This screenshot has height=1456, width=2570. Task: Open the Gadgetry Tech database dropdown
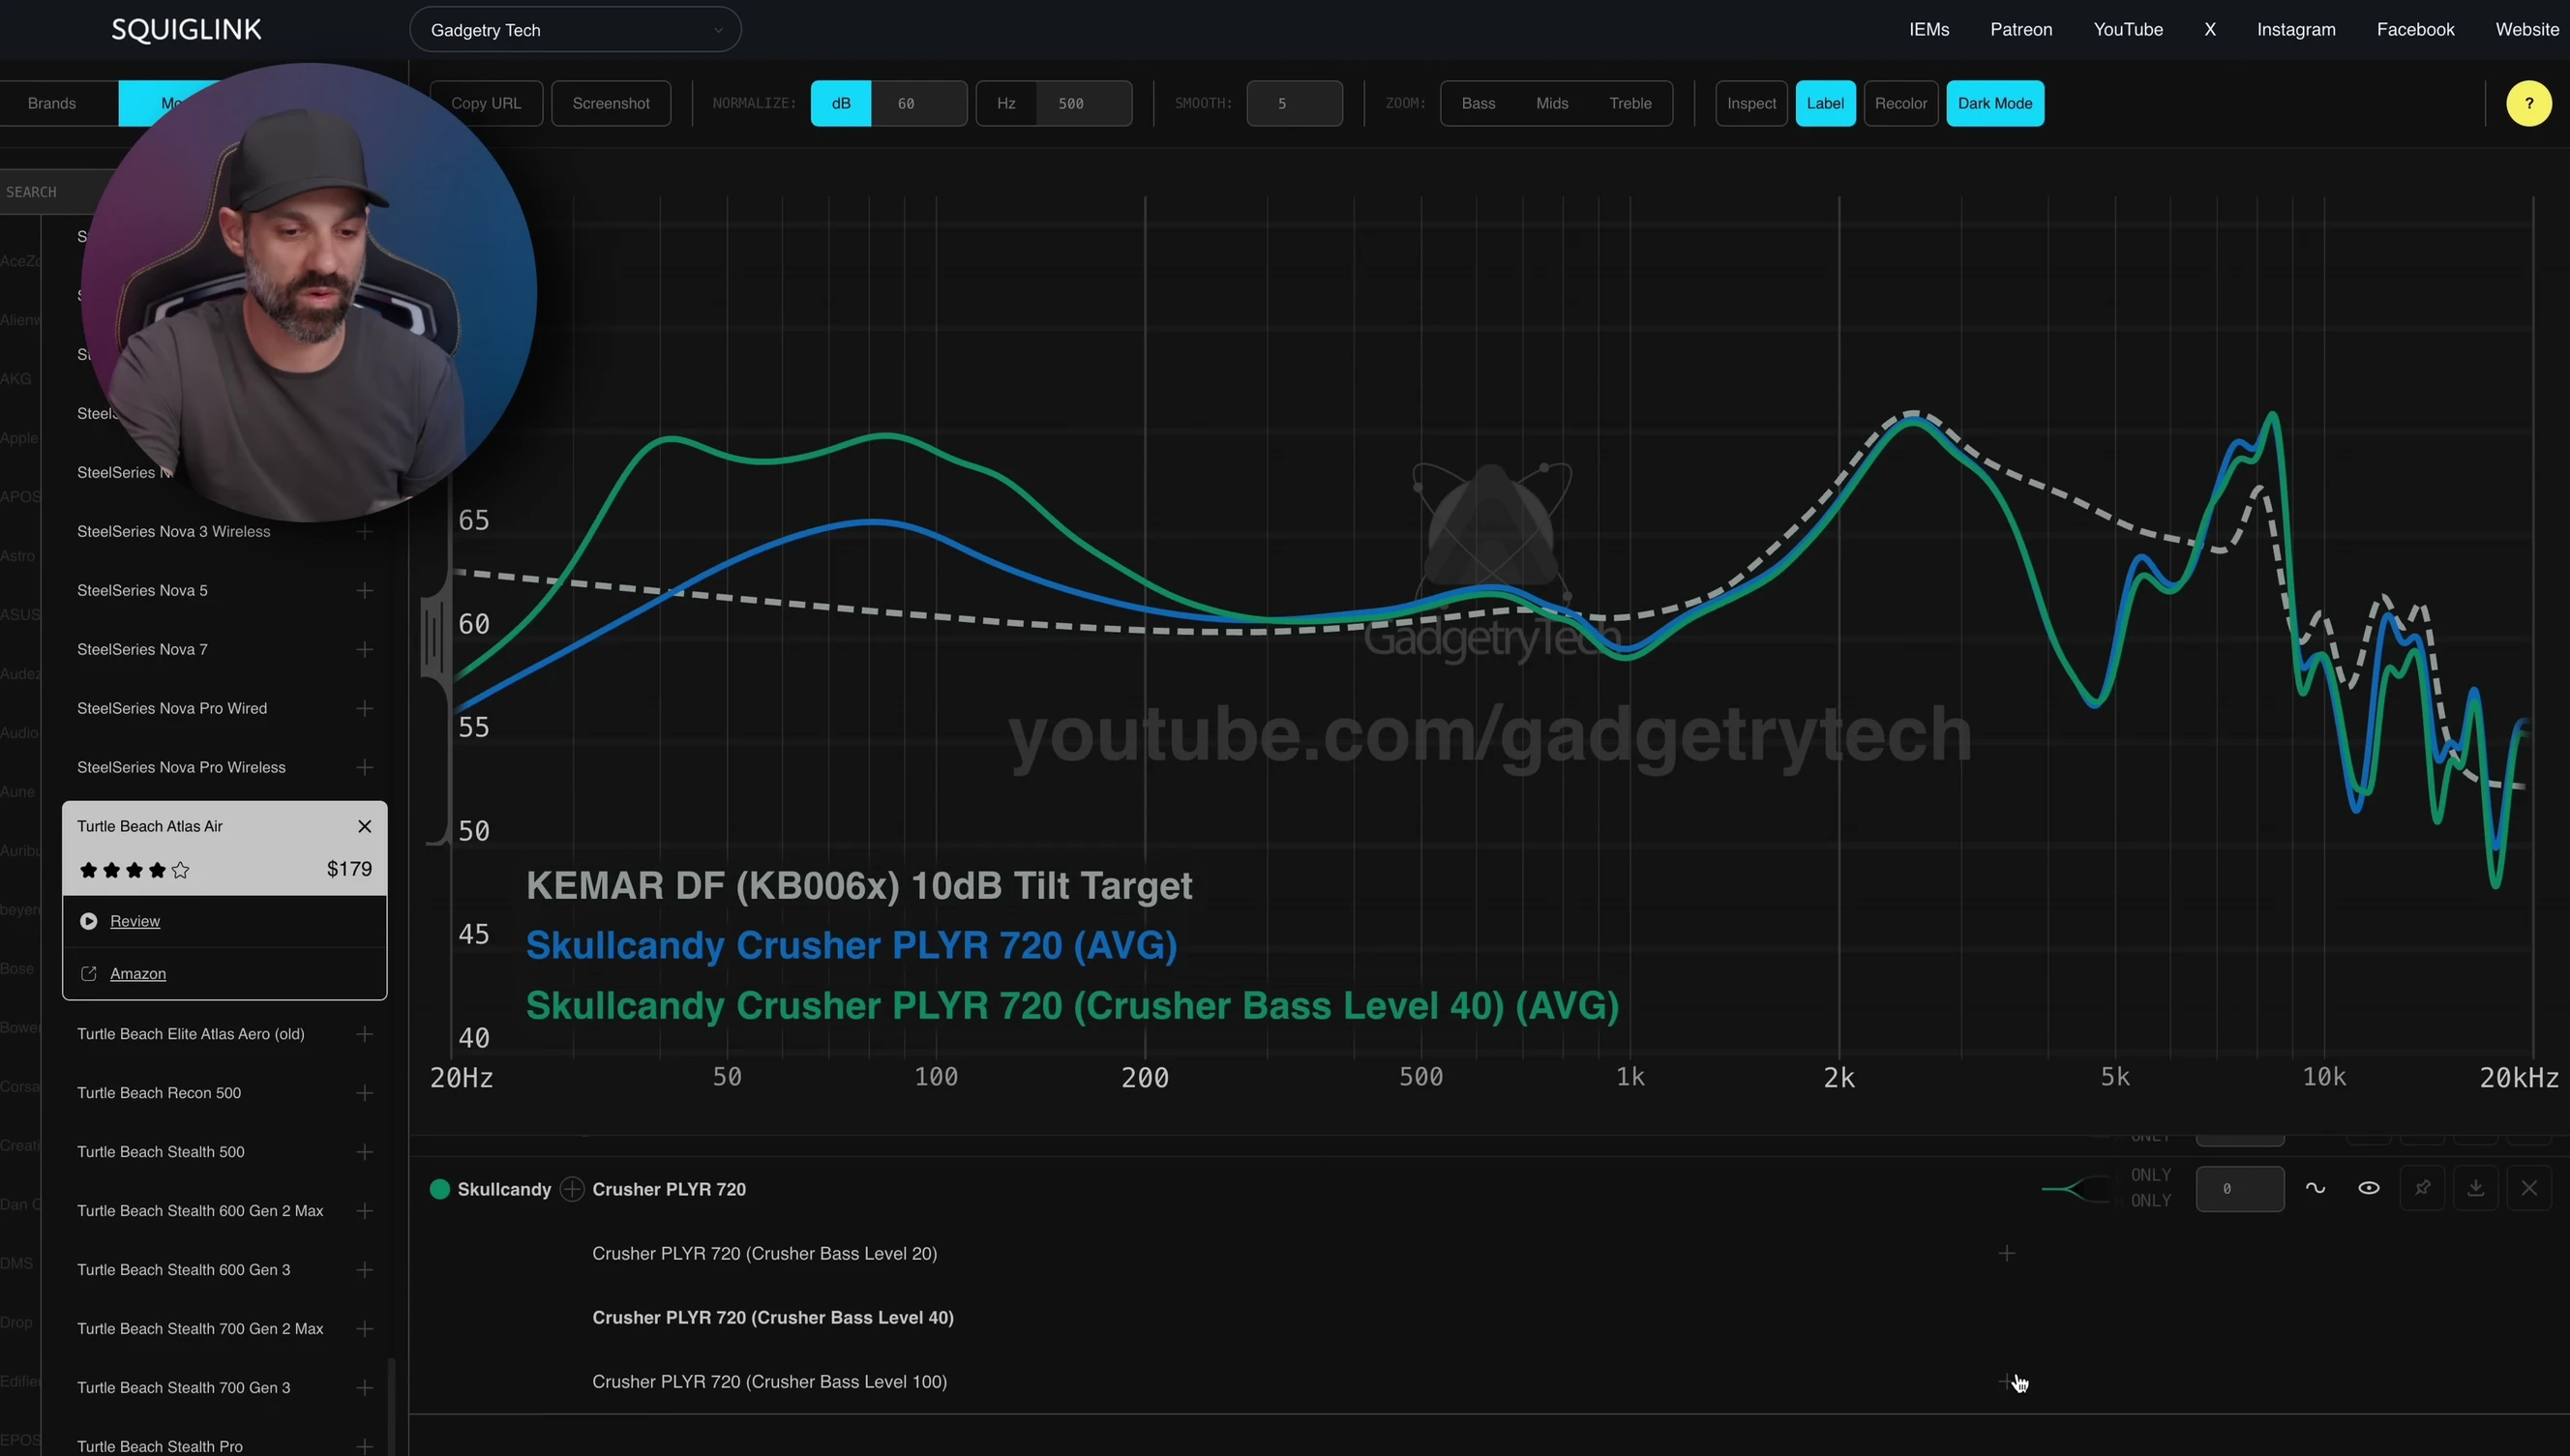click(x=575, y=30)
